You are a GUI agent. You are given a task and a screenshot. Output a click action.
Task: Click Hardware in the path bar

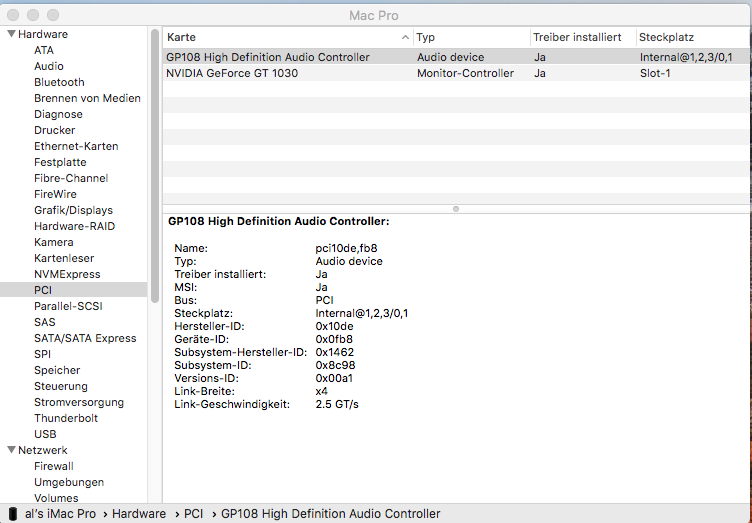click(x=139, y=514)
